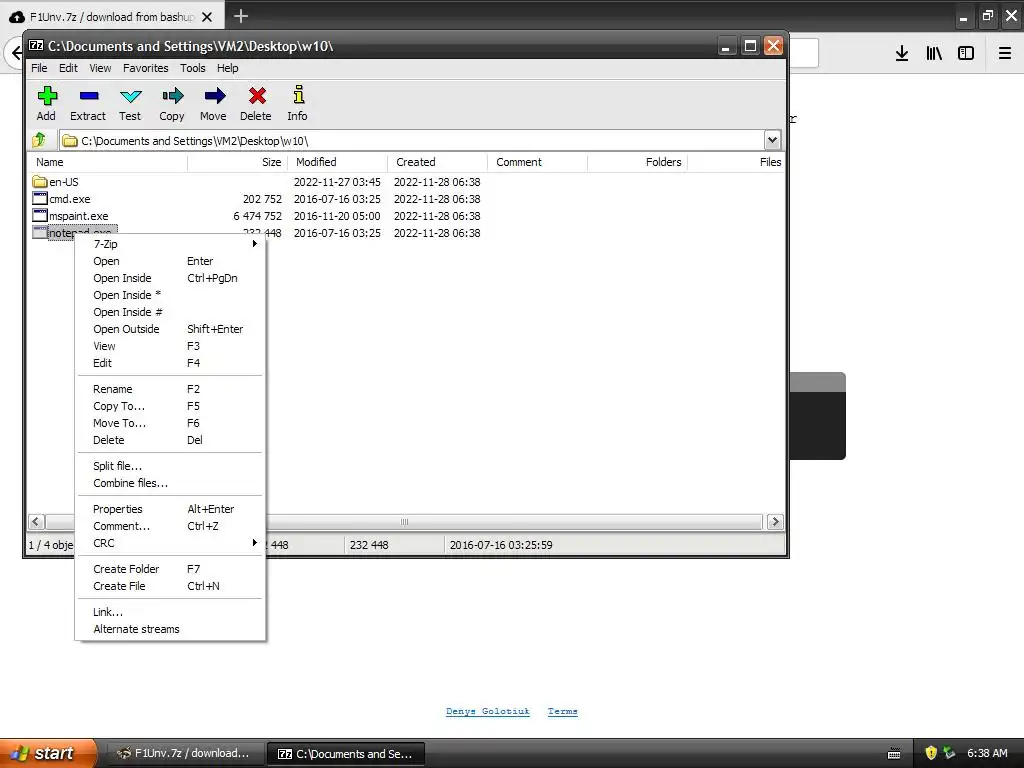Click the keyboard tray icon
The image size is (1024, 768).
pos(894,754)
